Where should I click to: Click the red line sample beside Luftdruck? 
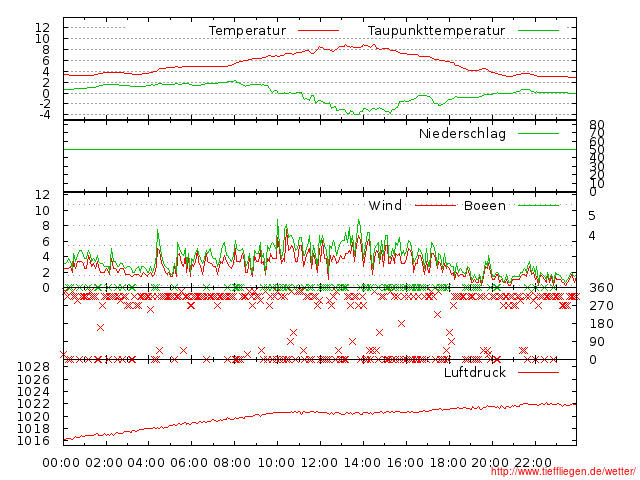click(538, 372)
